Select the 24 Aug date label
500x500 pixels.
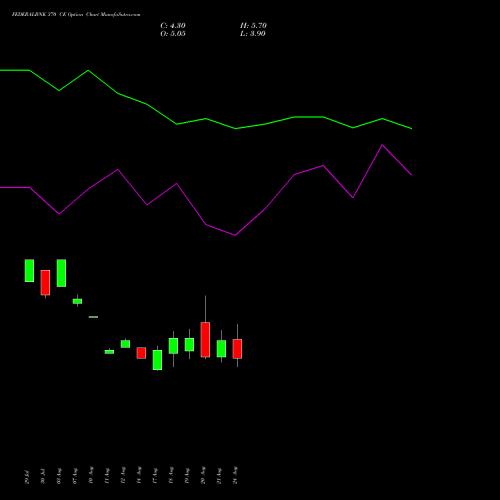tap(235, 475)
